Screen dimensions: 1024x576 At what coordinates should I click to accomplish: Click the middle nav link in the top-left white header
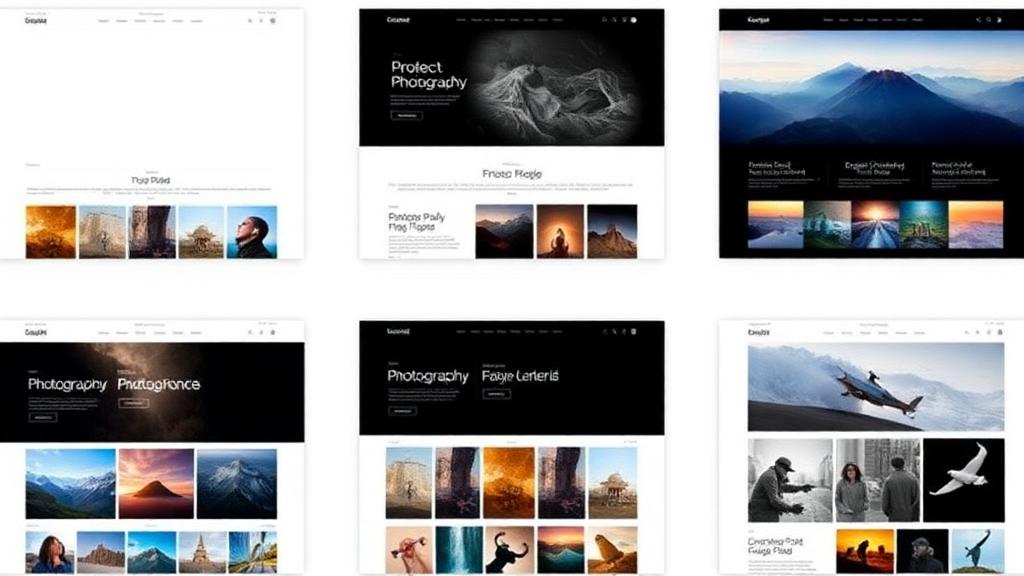(141, 19)
